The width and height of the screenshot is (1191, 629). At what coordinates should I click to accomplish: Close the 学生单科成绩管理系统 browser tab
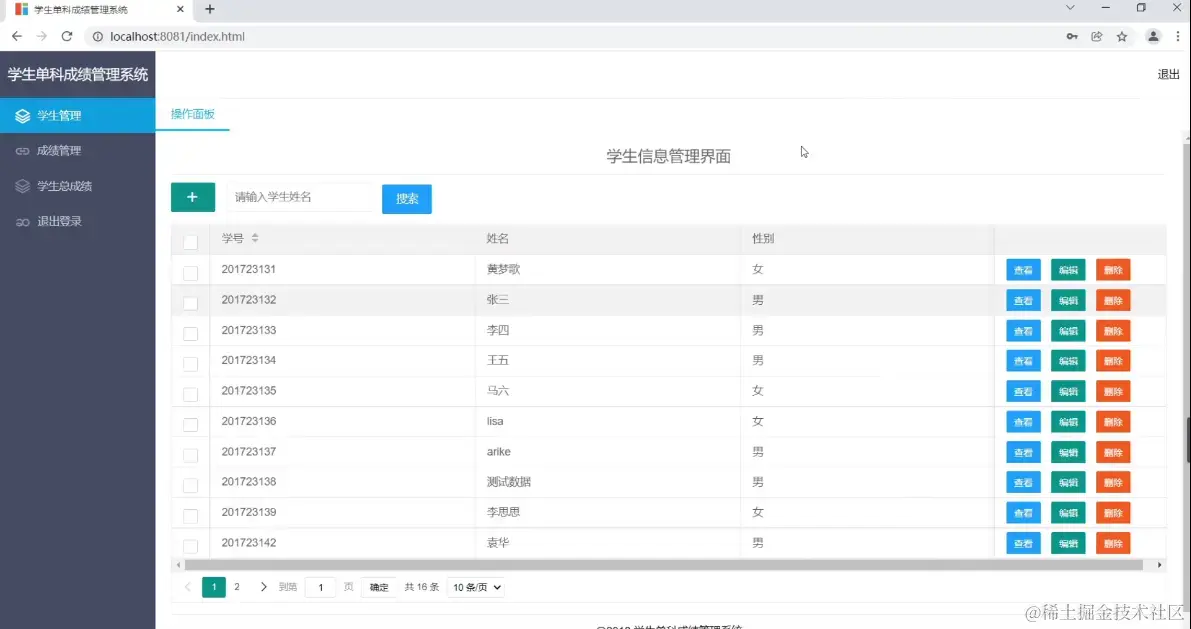coord(180,9)
